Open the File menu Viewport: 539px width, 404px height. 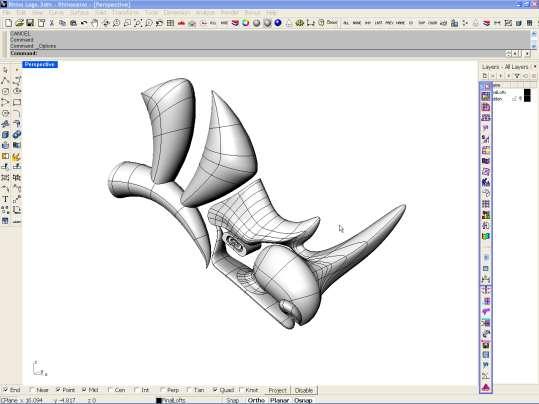click(x=6, y=12)
